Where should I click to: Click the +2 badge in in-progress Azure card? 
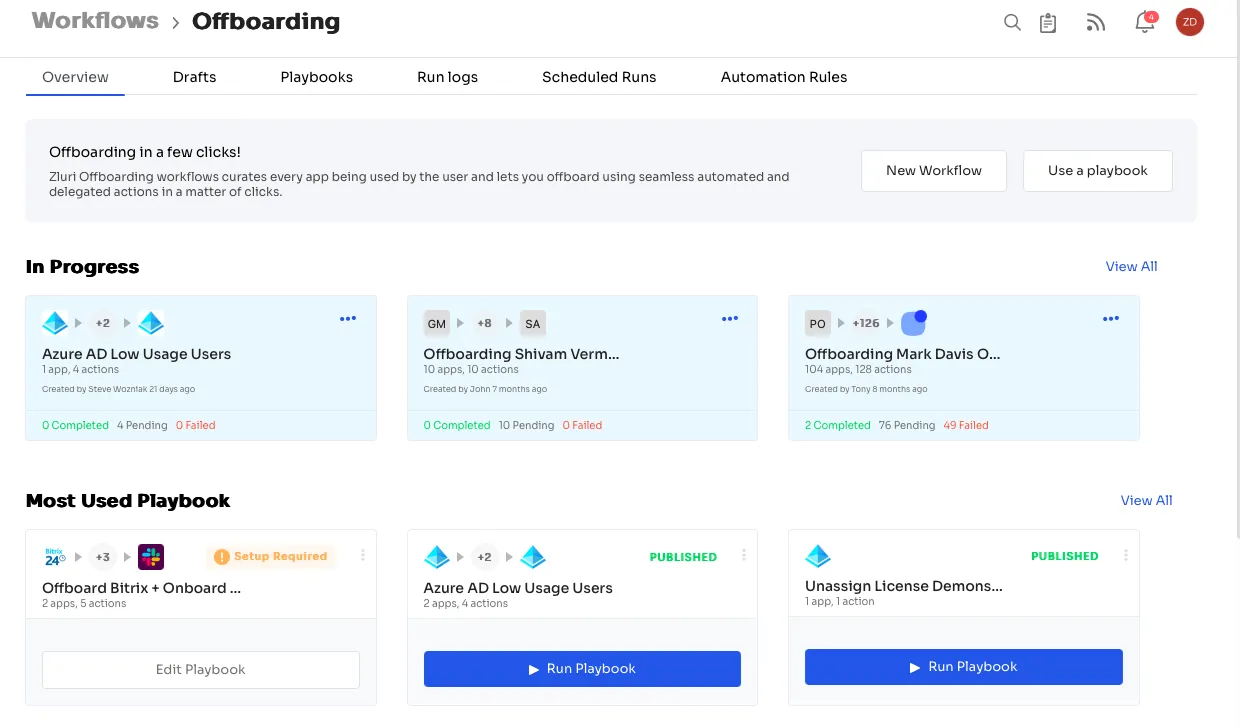pyautogui.click(x=103, y=323)
